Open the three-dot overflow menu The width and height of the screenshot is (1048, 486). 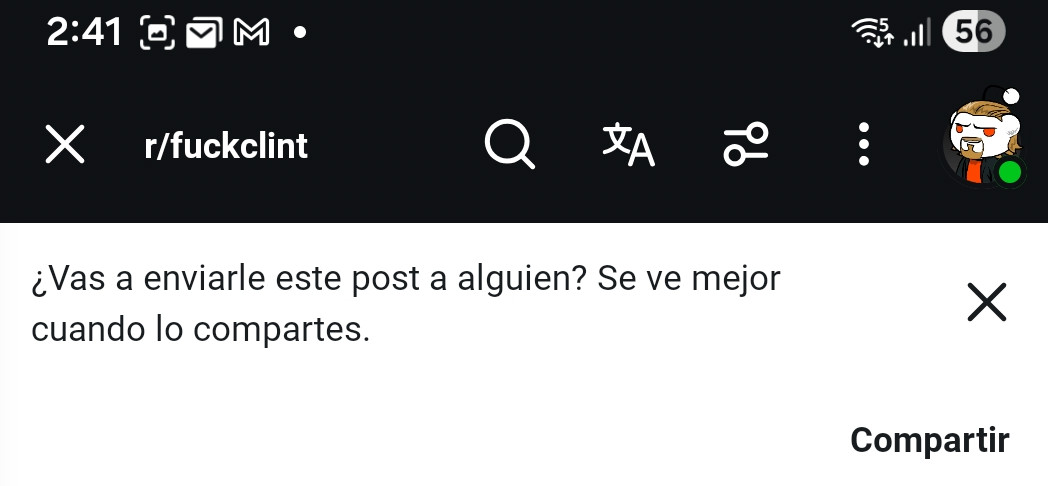point(864,144)
